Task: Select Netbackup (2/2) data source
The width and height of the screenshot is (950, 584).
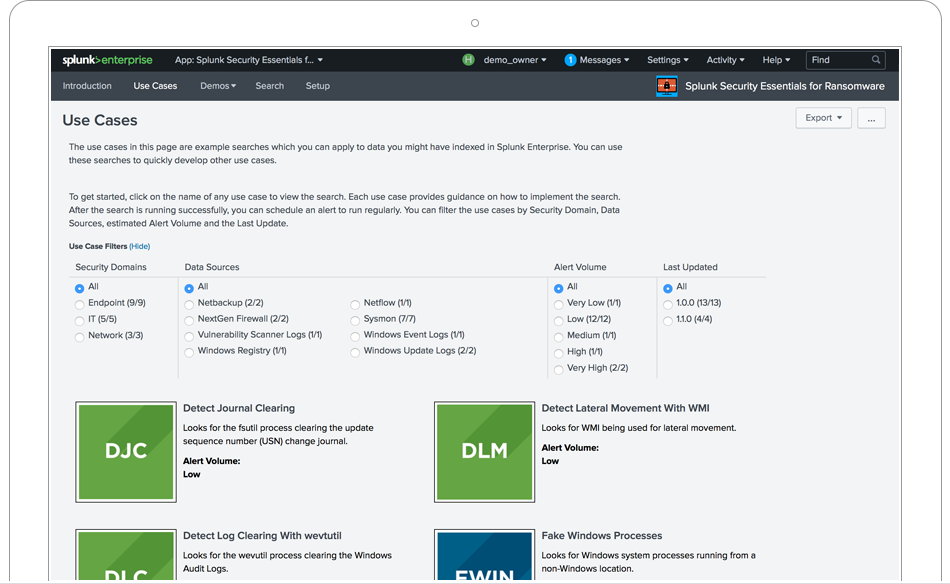Action: [x=189, y=305]
